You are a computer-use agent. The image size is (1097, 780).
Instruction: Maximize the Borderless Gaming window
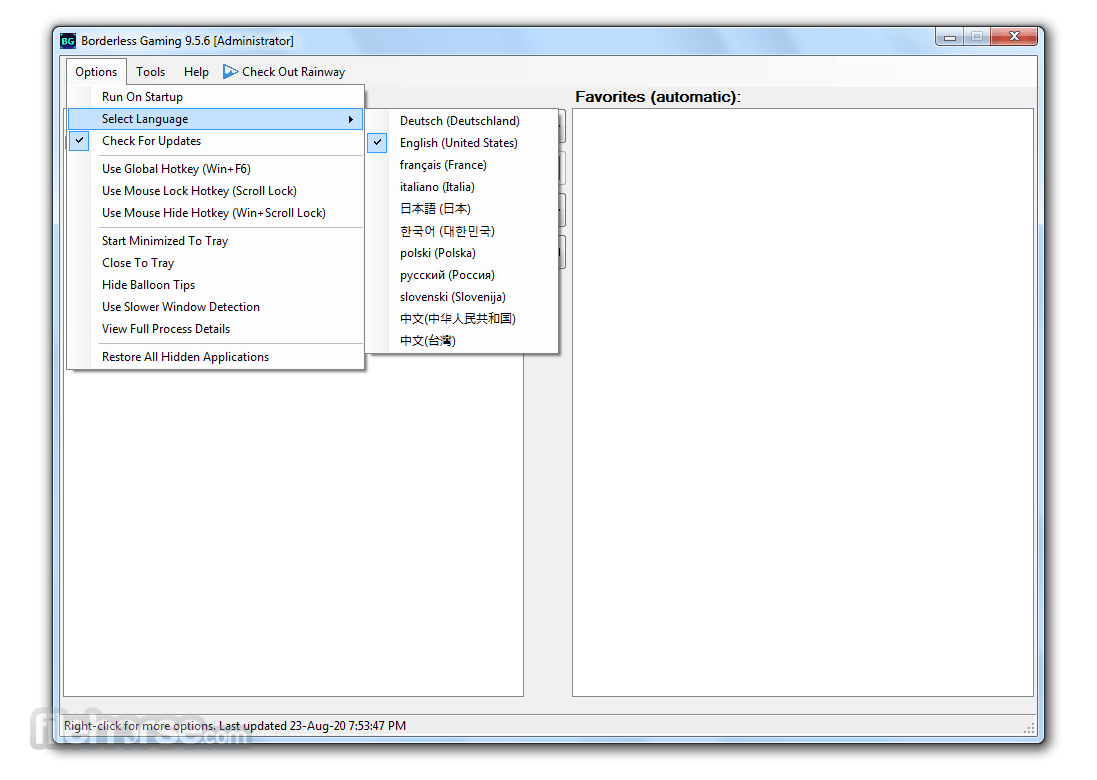pyautogui.click(x=977, y=37)
